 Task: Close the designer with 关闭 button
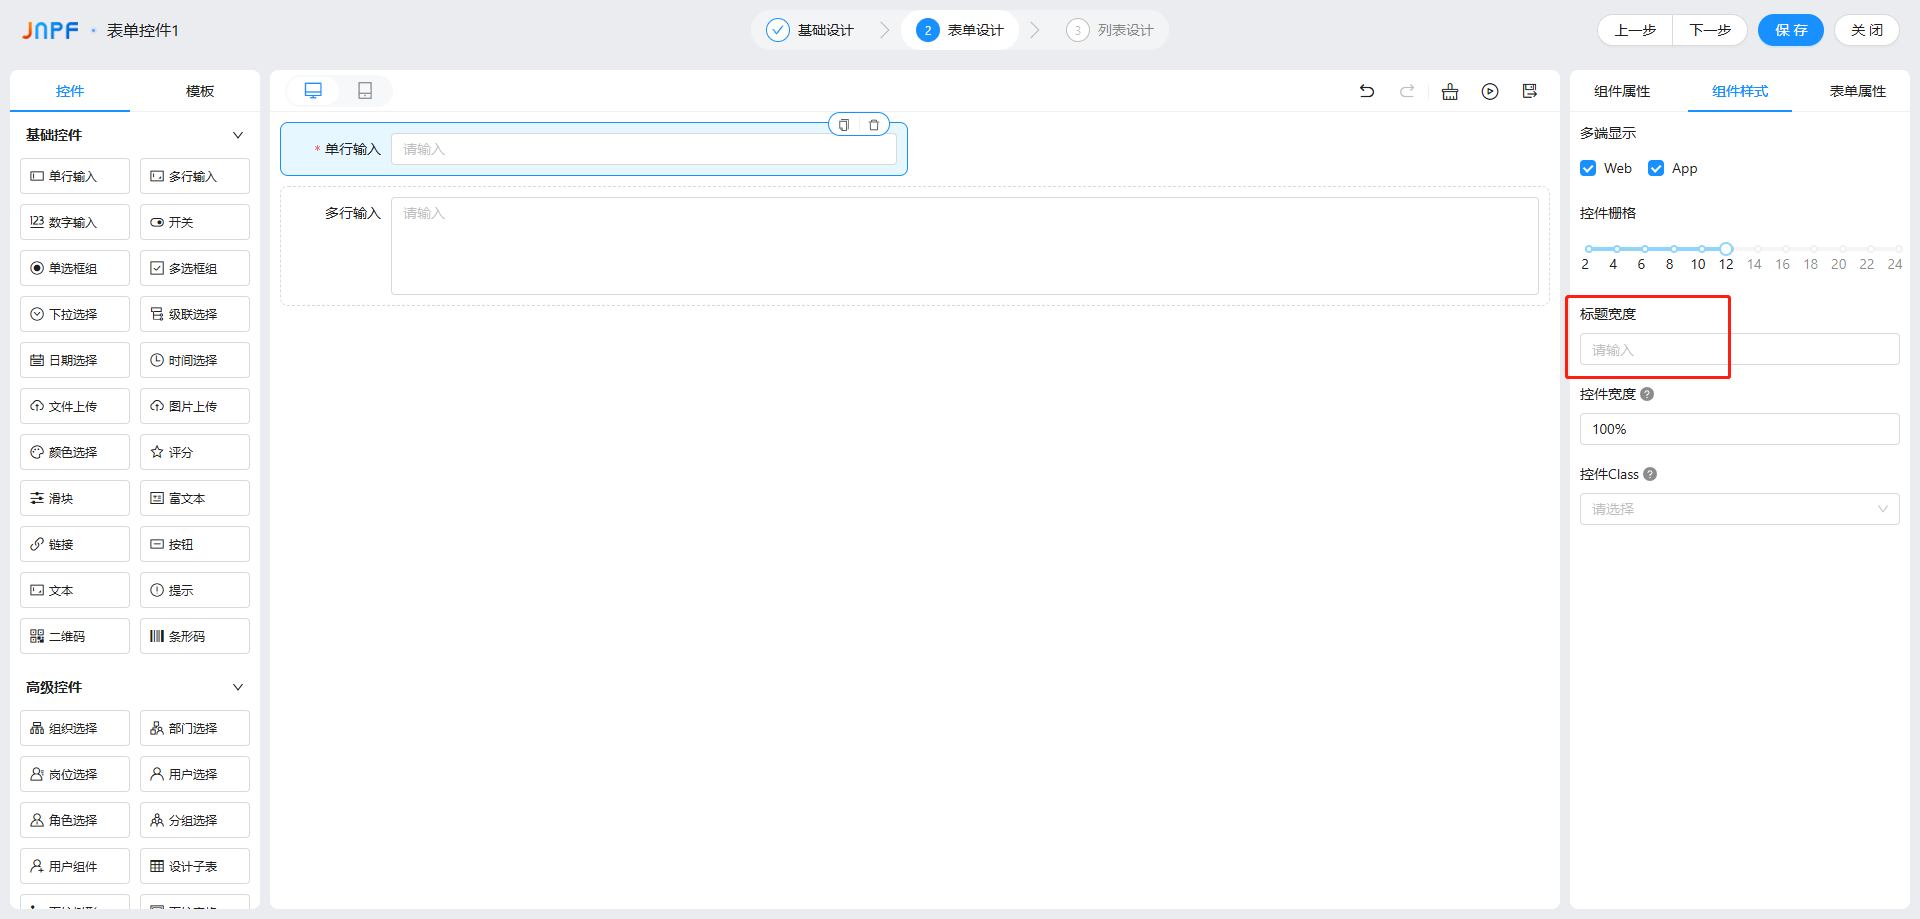(x=1867, y=30)
